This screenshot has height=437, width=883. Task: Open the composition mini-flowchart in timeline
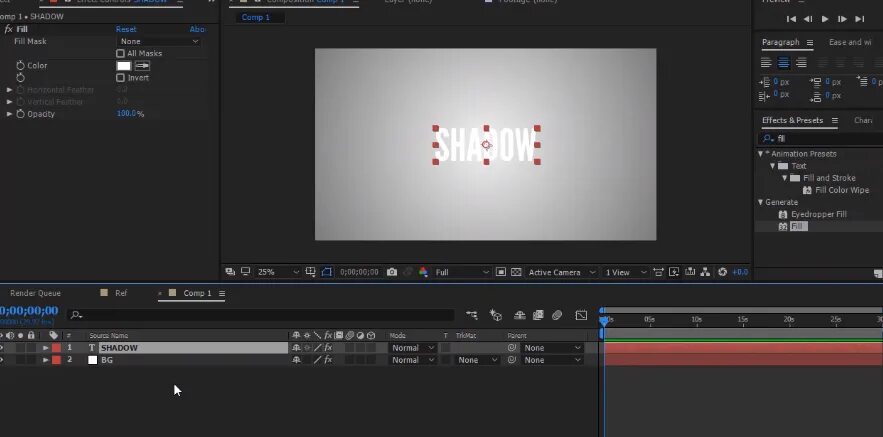(x=472, y=315)
